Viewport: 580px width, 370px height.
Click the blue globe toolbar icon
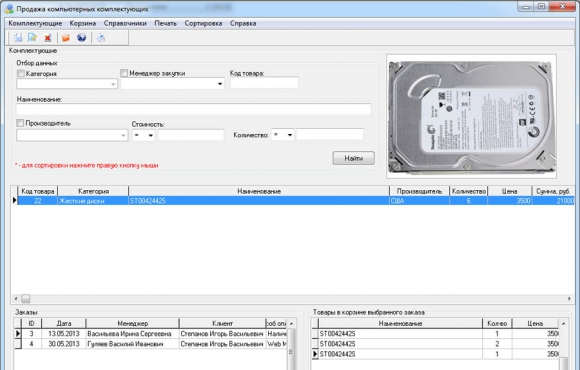tap(81, 37)
